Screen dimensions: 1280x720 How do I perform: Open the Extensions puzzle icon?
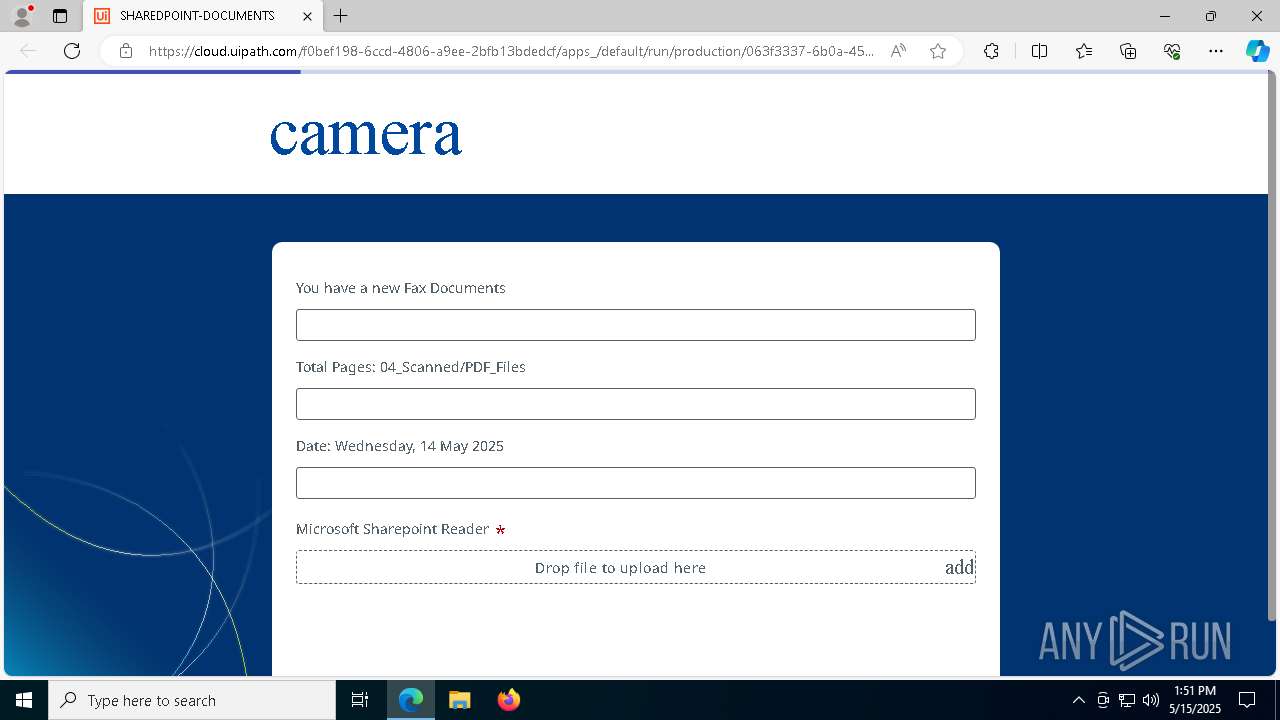(991, 51)
